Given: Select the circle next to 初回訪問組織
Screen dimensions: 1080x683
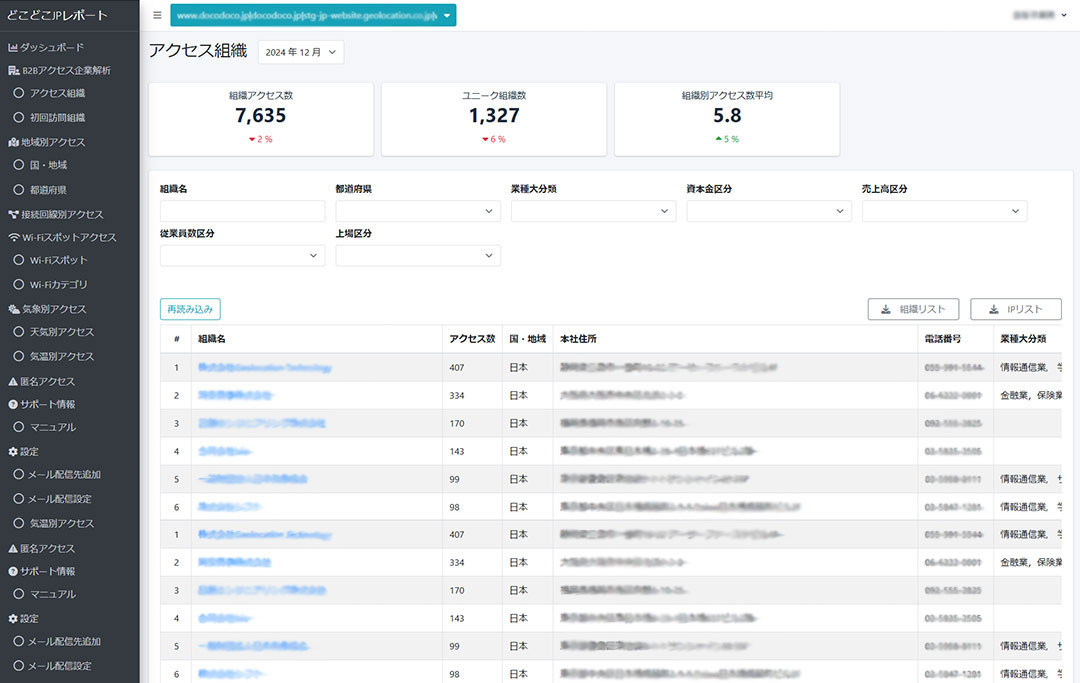Looking at the screenshot, I should pos(19,118).
